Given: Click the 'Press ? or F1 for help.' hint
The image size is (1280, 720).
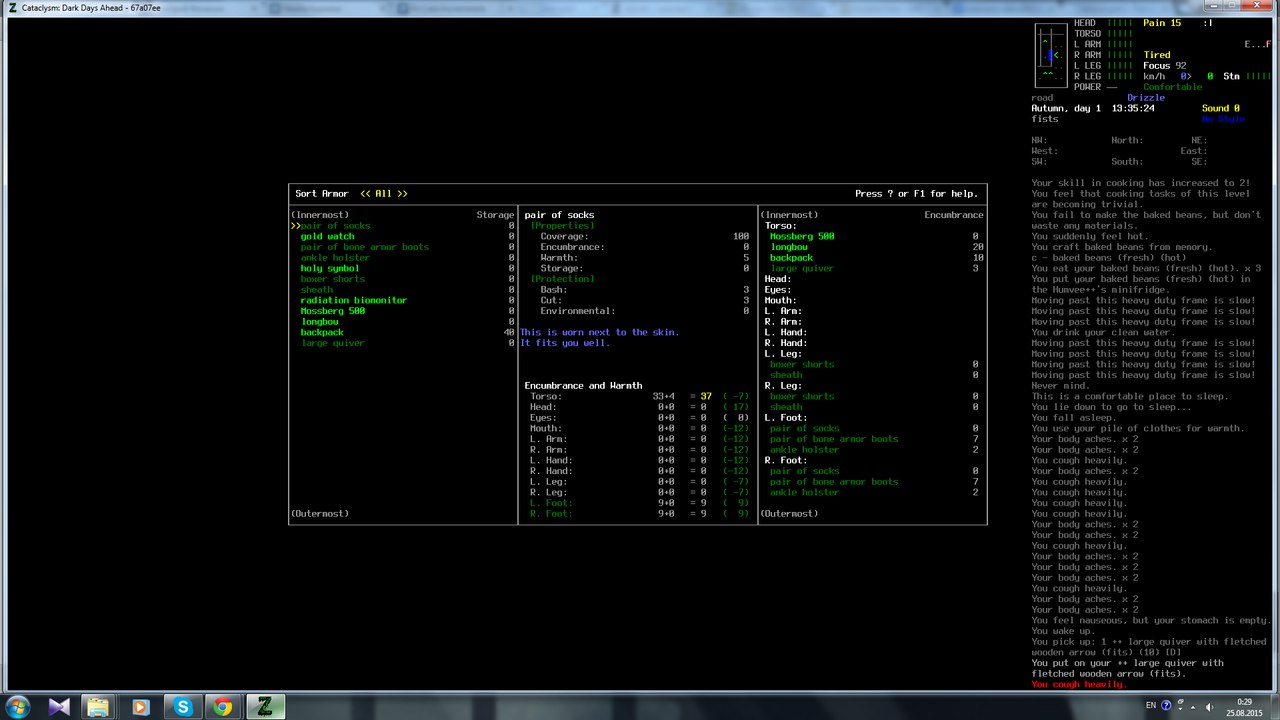Looking at the screenshot, I should 916,194.
